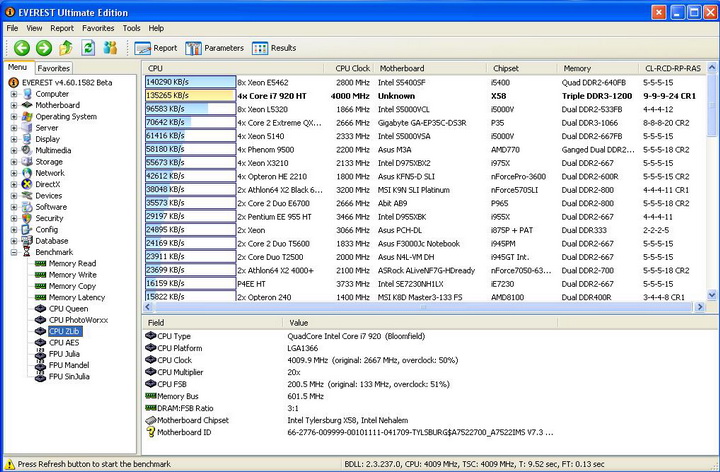Image resolution: width=720 pixels, height=472 pixels.
Task: Sort by the Chipset column header
Action: pos(523,68)
